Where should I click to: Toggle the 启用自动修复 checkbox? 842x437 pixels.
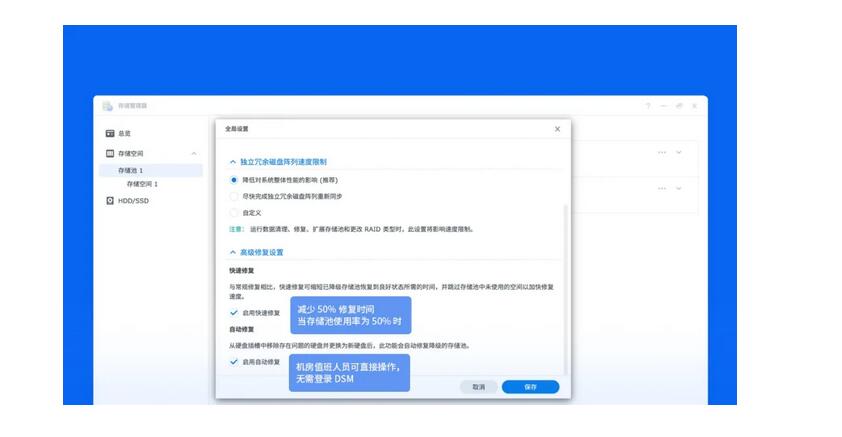click(x=234, y=361)
